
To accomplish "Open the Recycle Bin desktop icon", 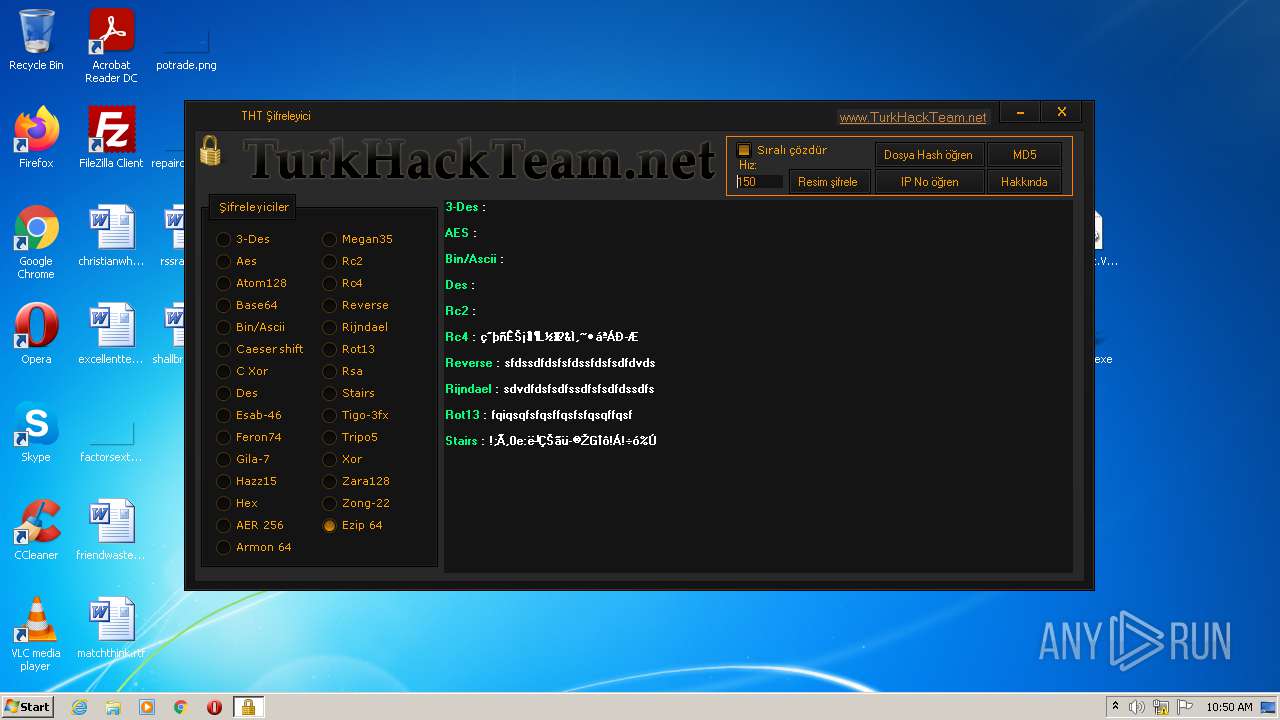I will [36, 40].
